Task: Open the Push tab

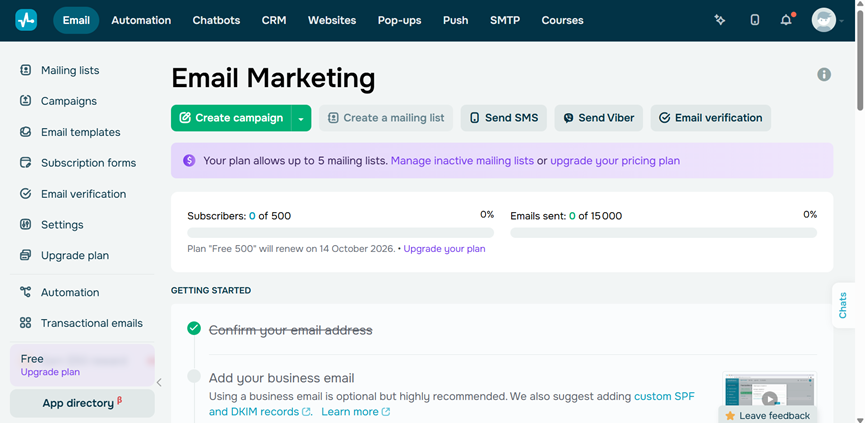Action: (x=456, y=20)
